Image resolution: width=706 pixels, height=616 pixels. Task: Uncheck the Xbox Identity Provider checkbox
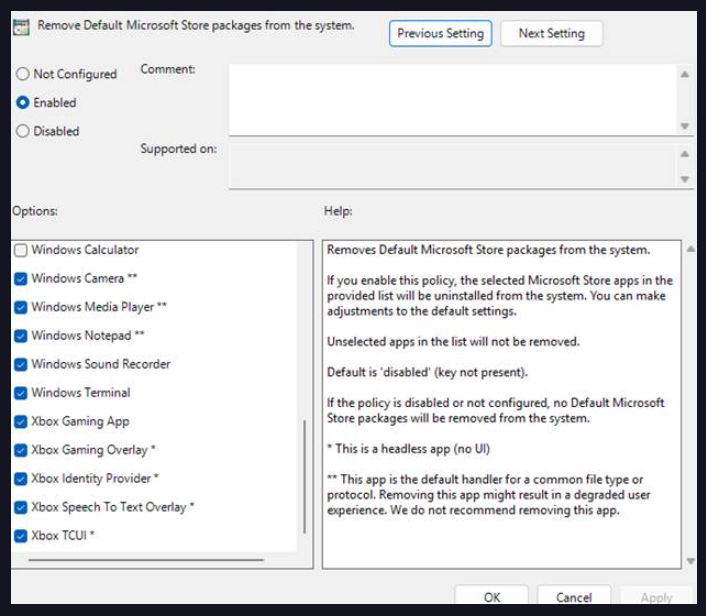pyautogui.click(x=21, y=479)
